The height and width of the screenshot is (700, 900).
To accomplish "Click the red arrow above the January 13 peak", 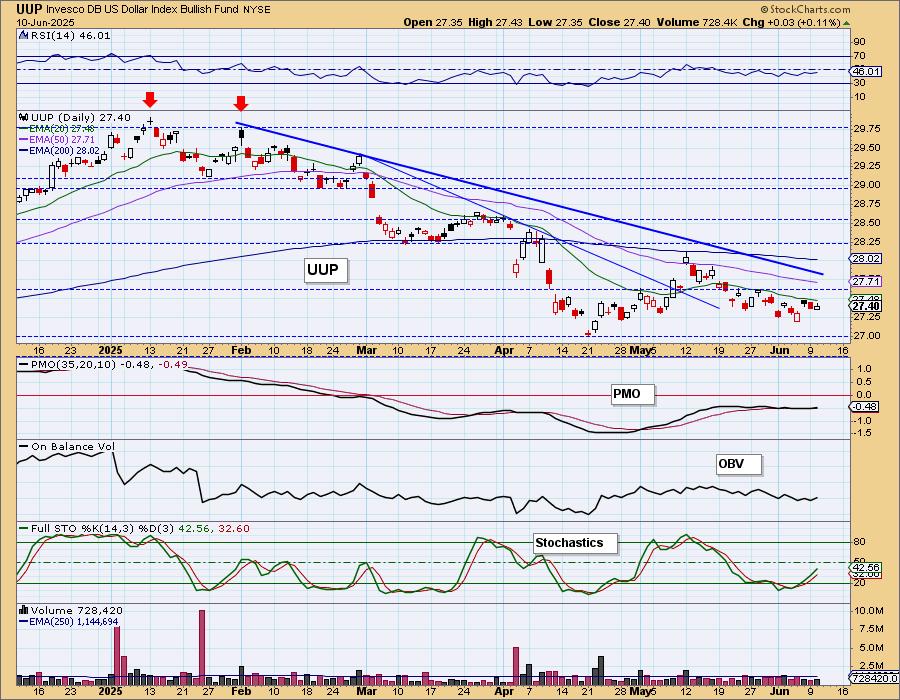I will pos(150,100).
